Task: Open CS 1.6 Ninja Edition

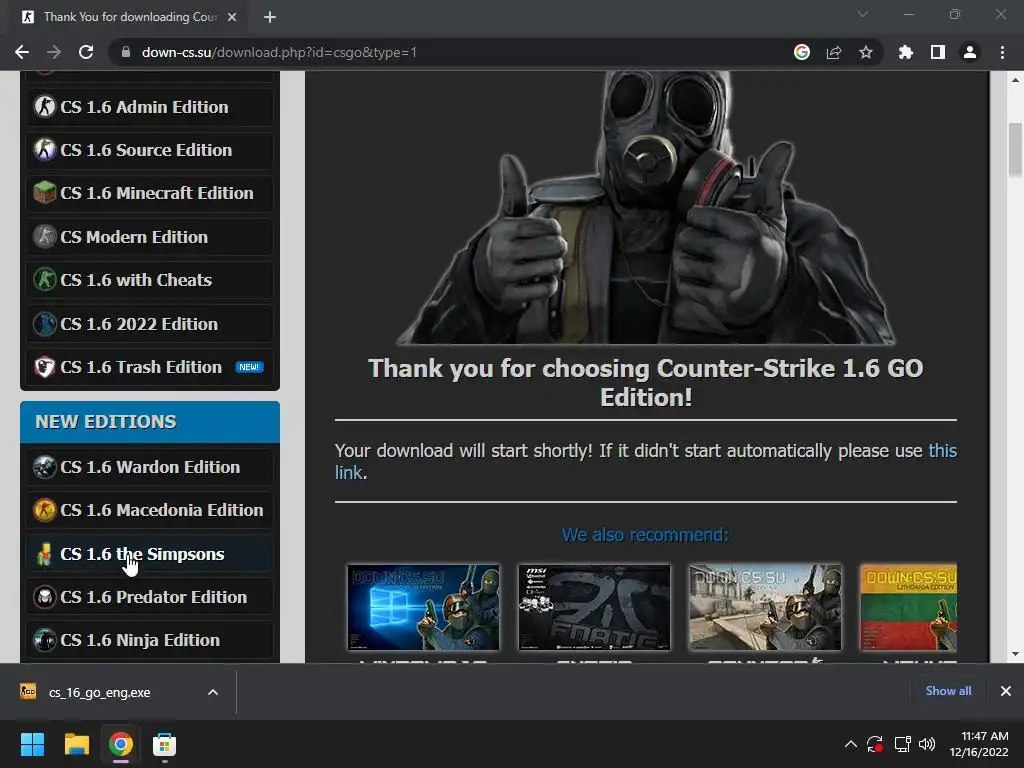Action: [150, 640]
